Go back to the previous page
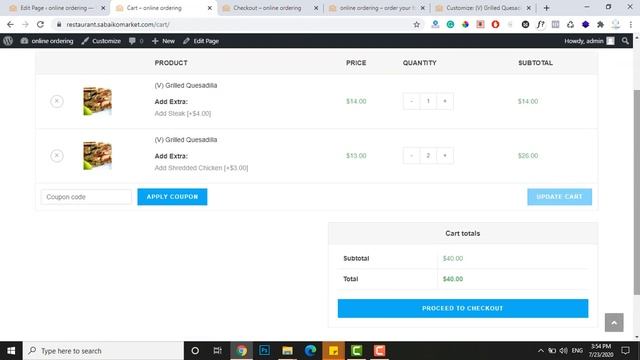640x360 pixels. (10, 24)
